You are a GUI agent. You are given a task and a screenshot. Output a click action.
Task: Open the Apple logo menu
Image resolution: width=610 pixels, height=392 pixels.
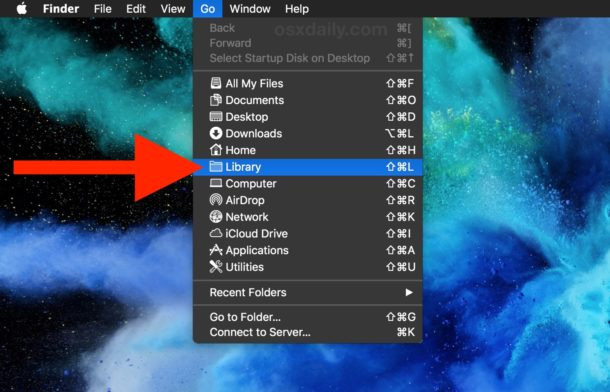(x=22, y=8)
